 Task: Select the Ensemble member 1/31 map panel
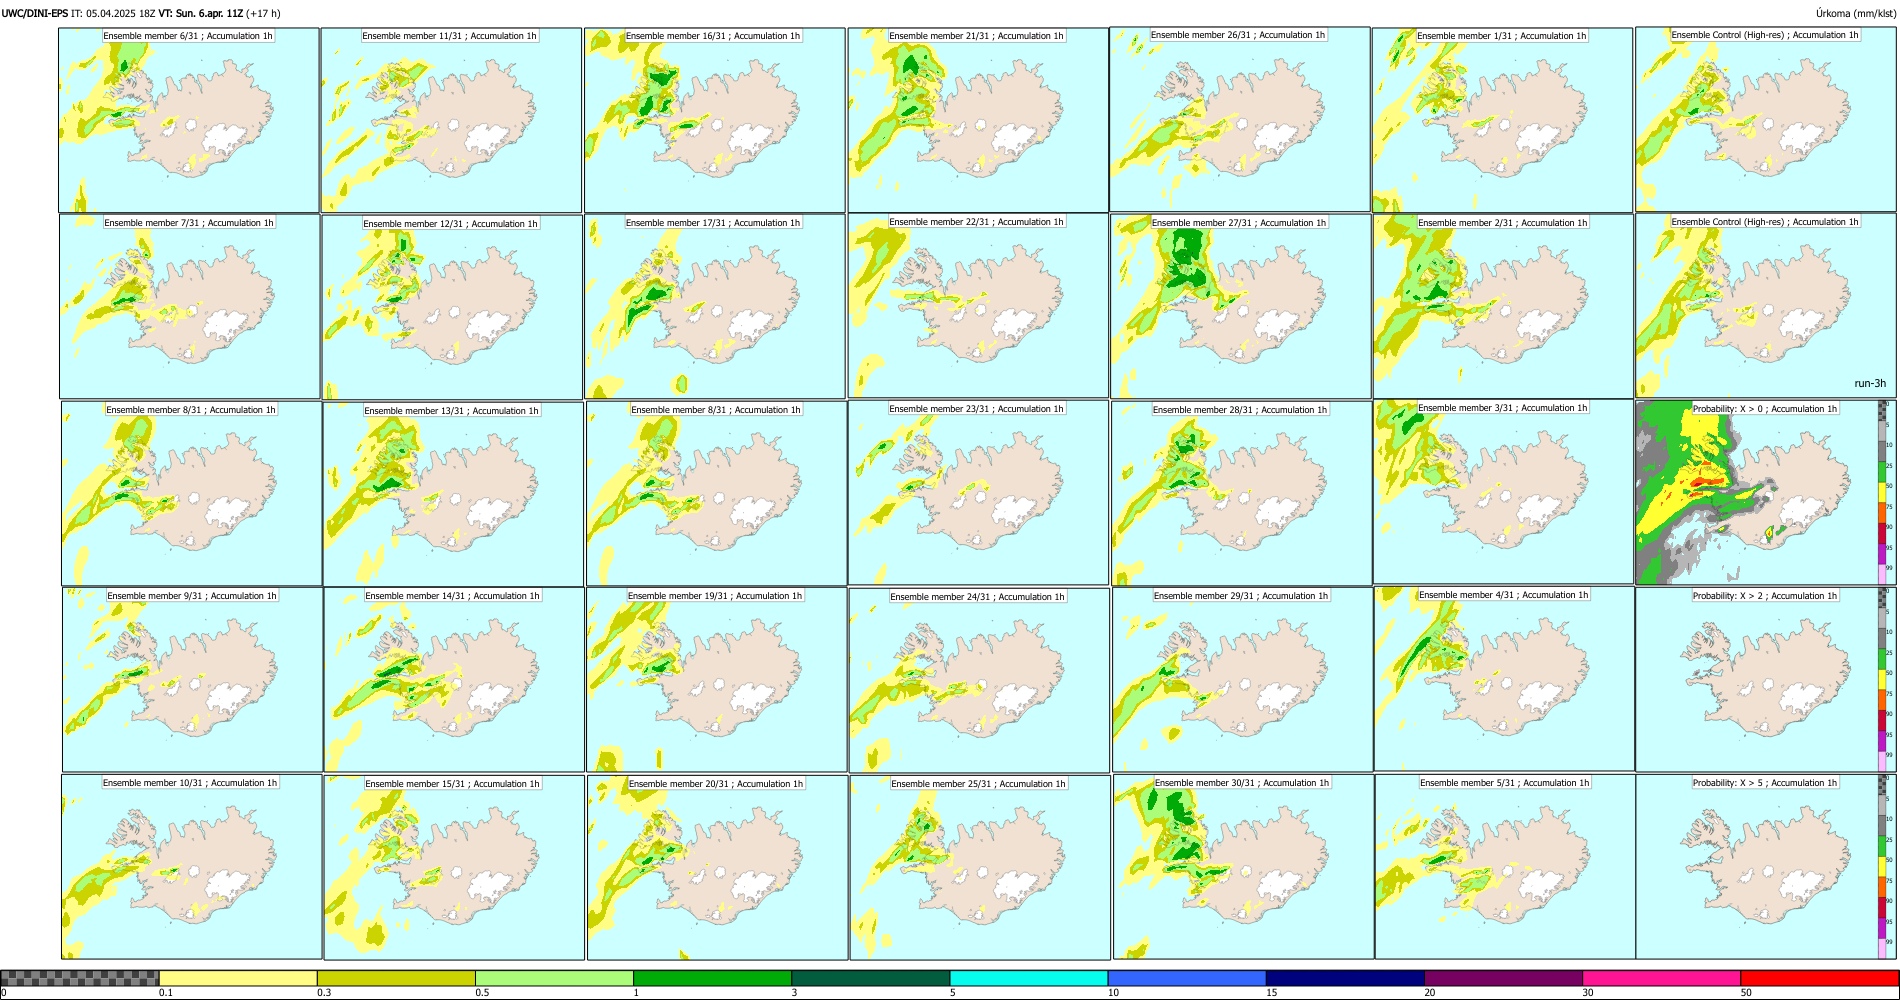1503,120
